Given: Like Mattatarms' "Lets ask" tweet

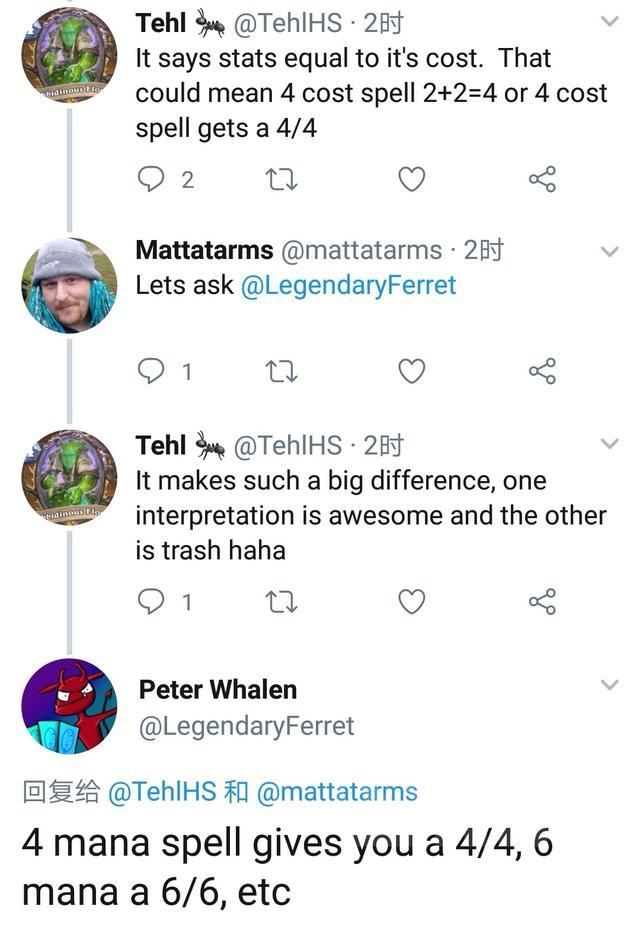Looking at the screenshot, I should click(x=411, y=372).
